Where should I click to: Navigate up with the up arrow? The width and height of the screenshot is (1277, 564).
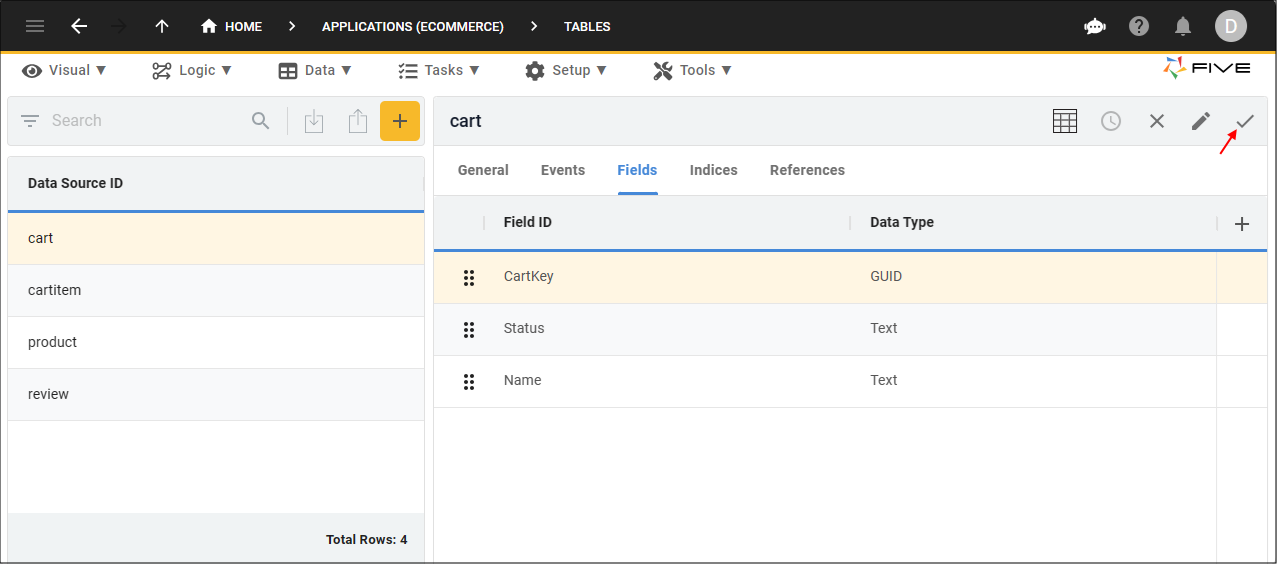[162, 26]
